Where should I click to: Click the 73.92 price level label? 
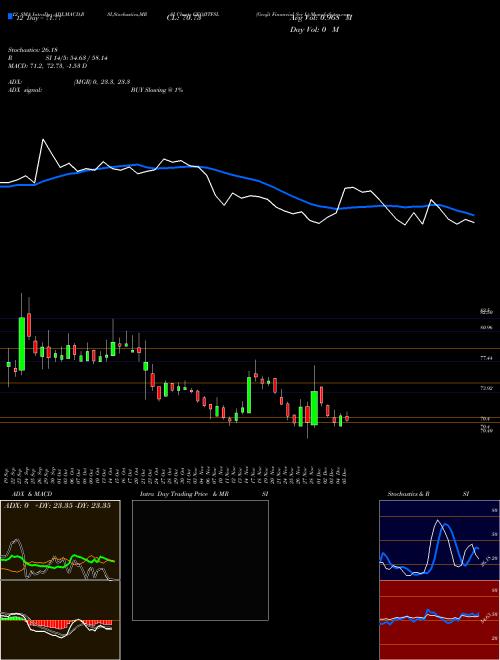[x=486, y=388]
